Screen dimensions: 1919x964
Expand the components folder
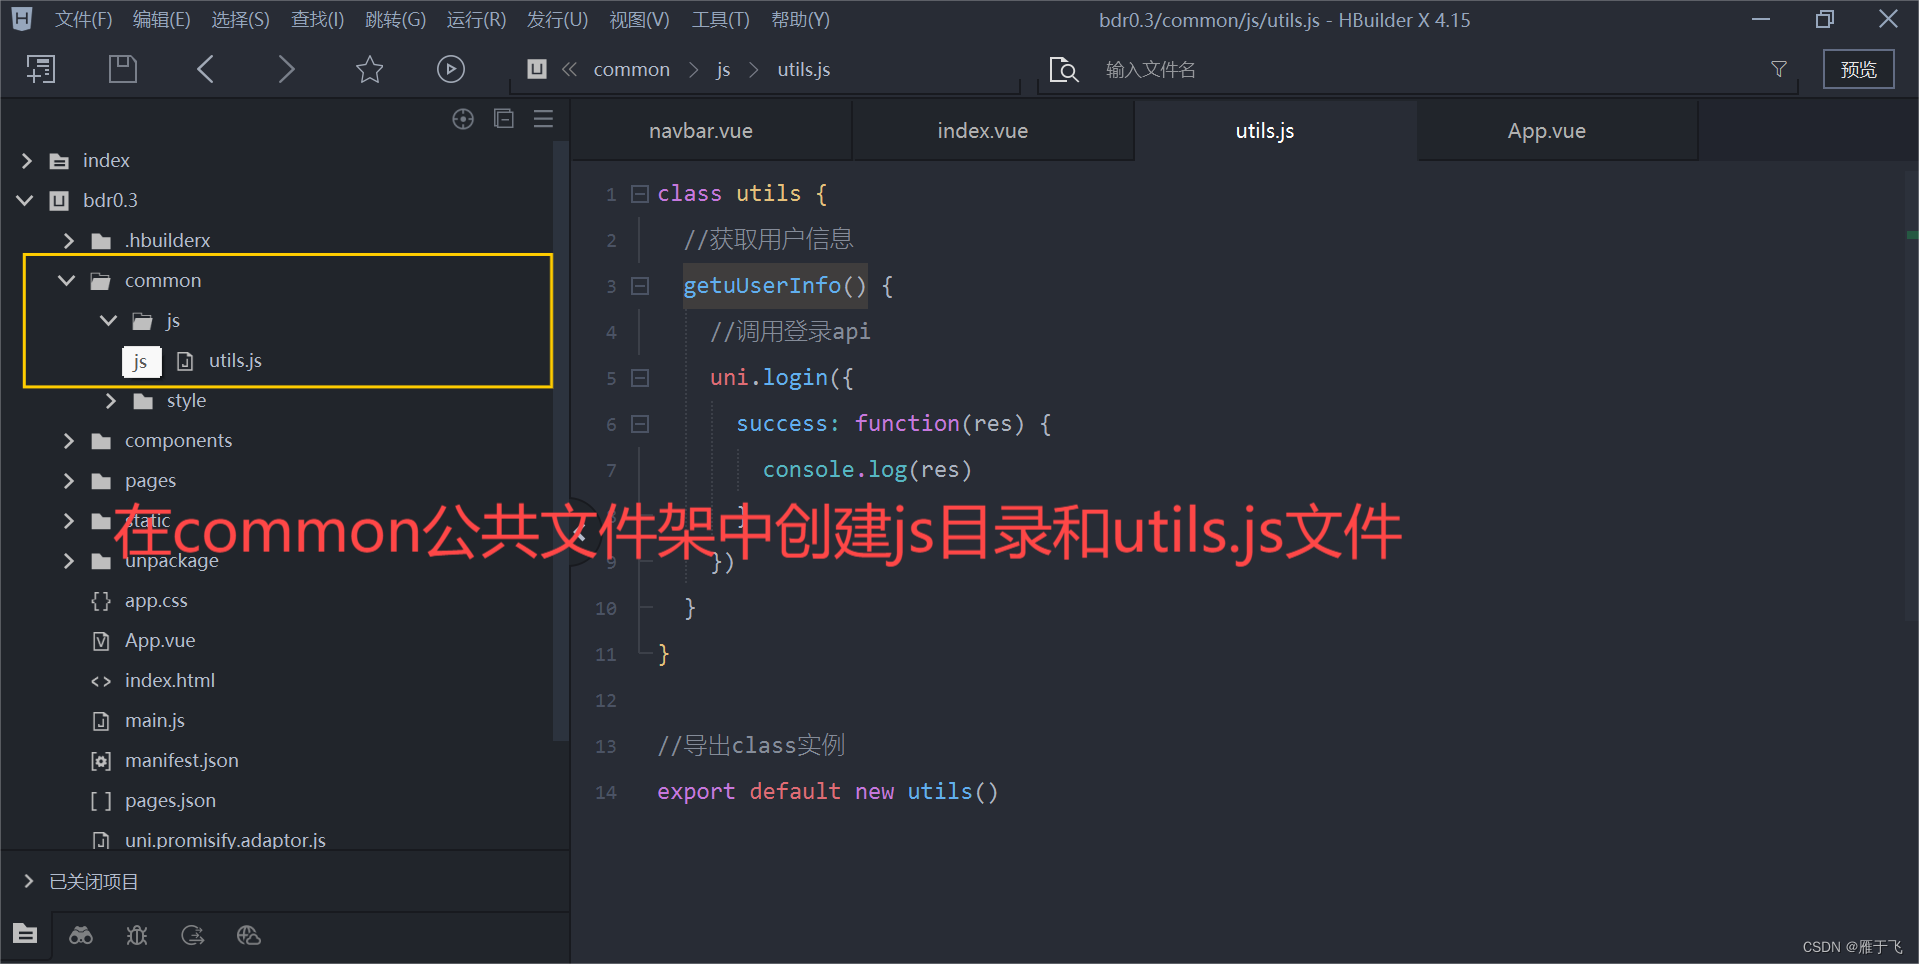68,441
